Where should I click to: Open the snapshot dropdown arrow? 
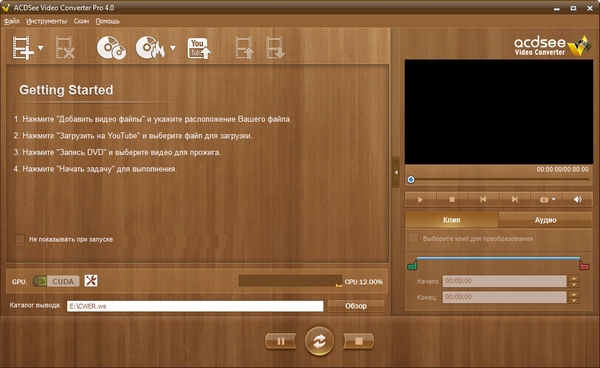[553, 199]
